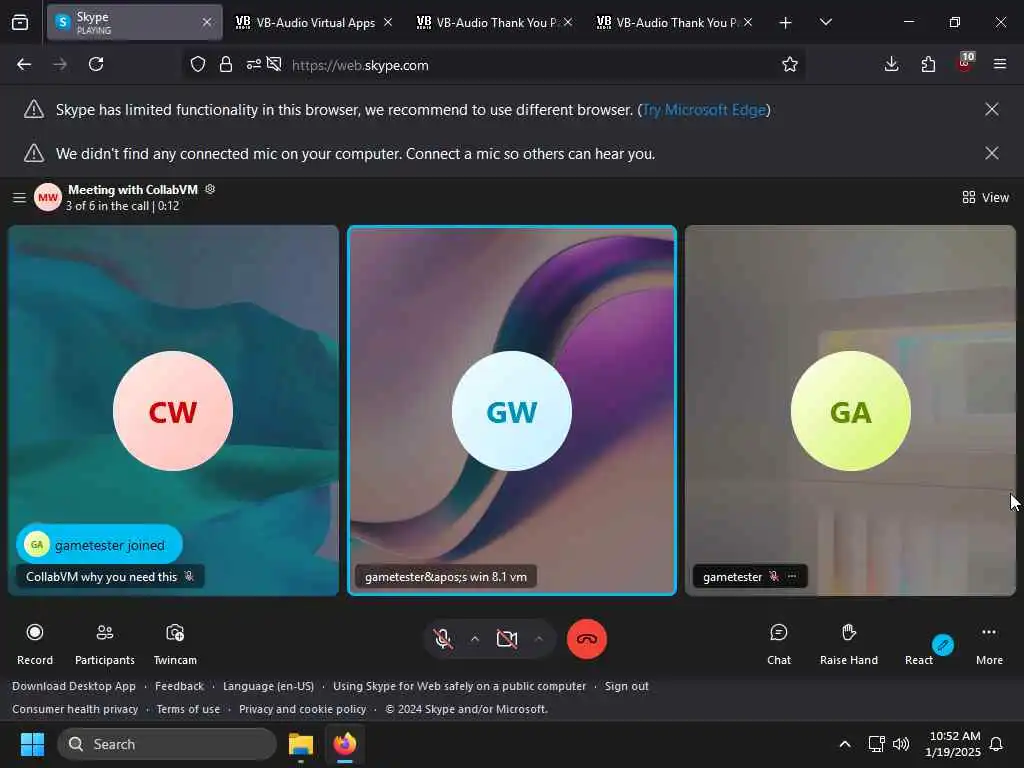Open the red extension with badge 10

click(965, 63)
